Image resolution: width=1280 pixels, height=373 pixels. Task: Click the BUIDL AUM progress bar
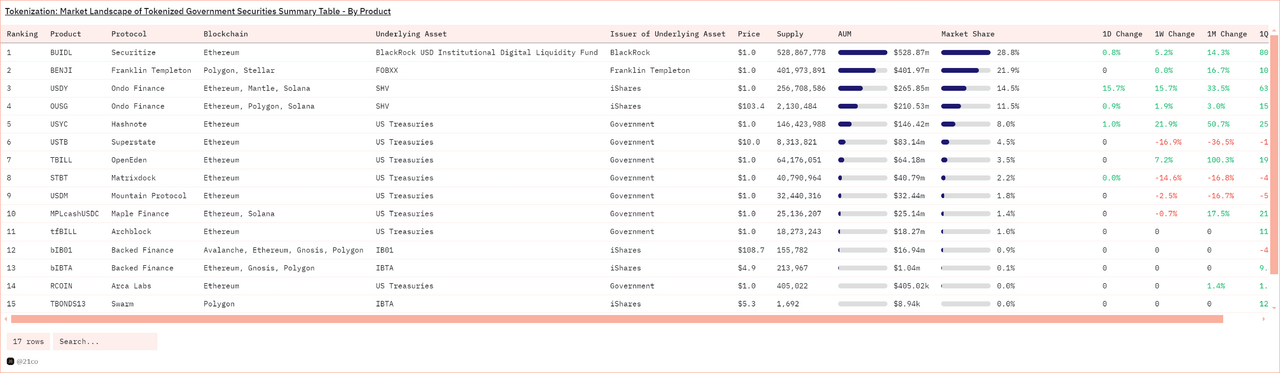coord(862,52)
